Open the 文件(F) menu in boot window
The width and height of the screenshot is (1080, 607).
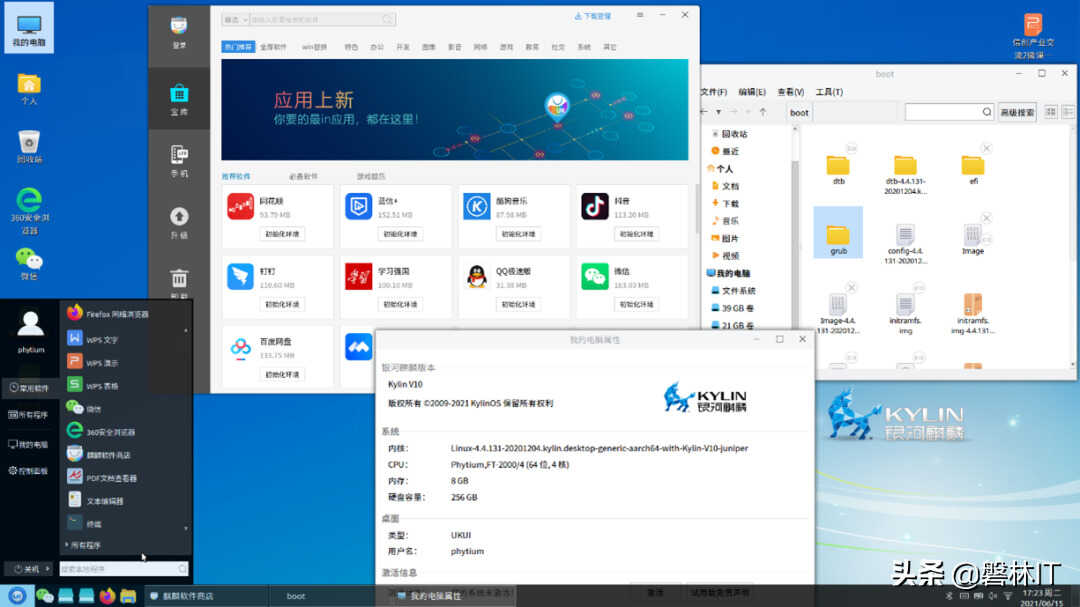[714, 92]
